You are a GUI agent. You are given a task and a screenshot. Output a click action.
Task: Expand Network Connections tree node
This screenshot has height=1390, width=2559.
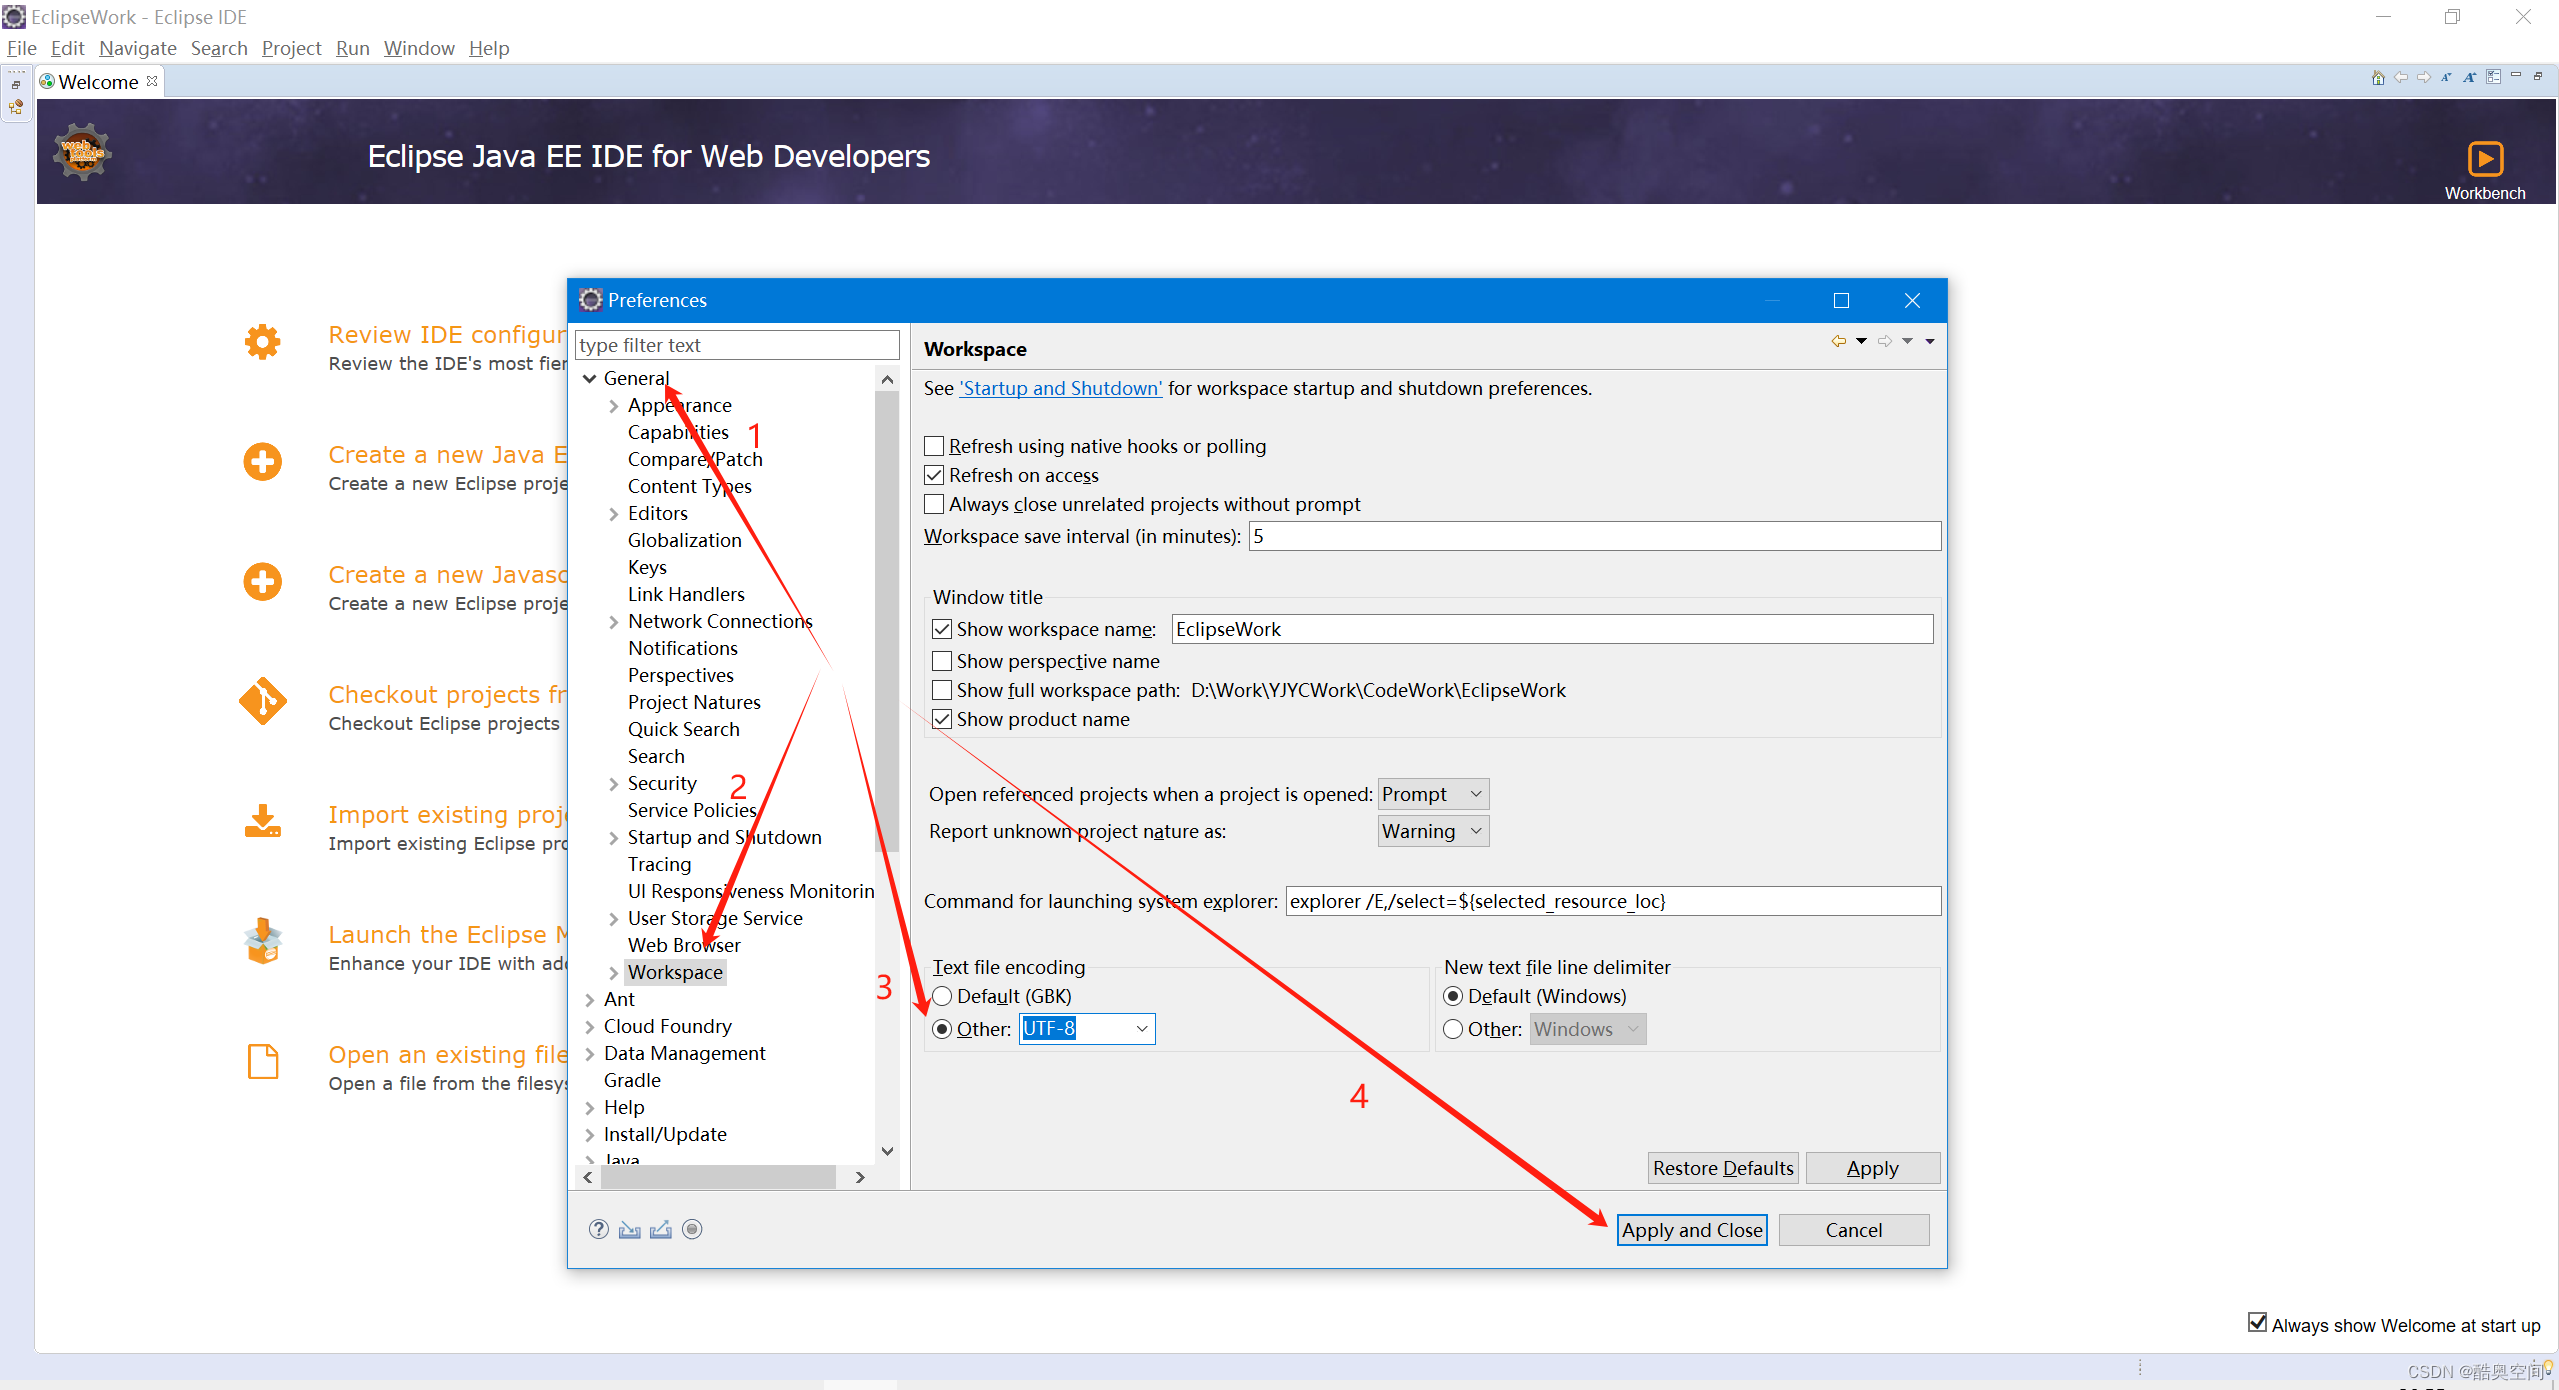click(614, 622)
